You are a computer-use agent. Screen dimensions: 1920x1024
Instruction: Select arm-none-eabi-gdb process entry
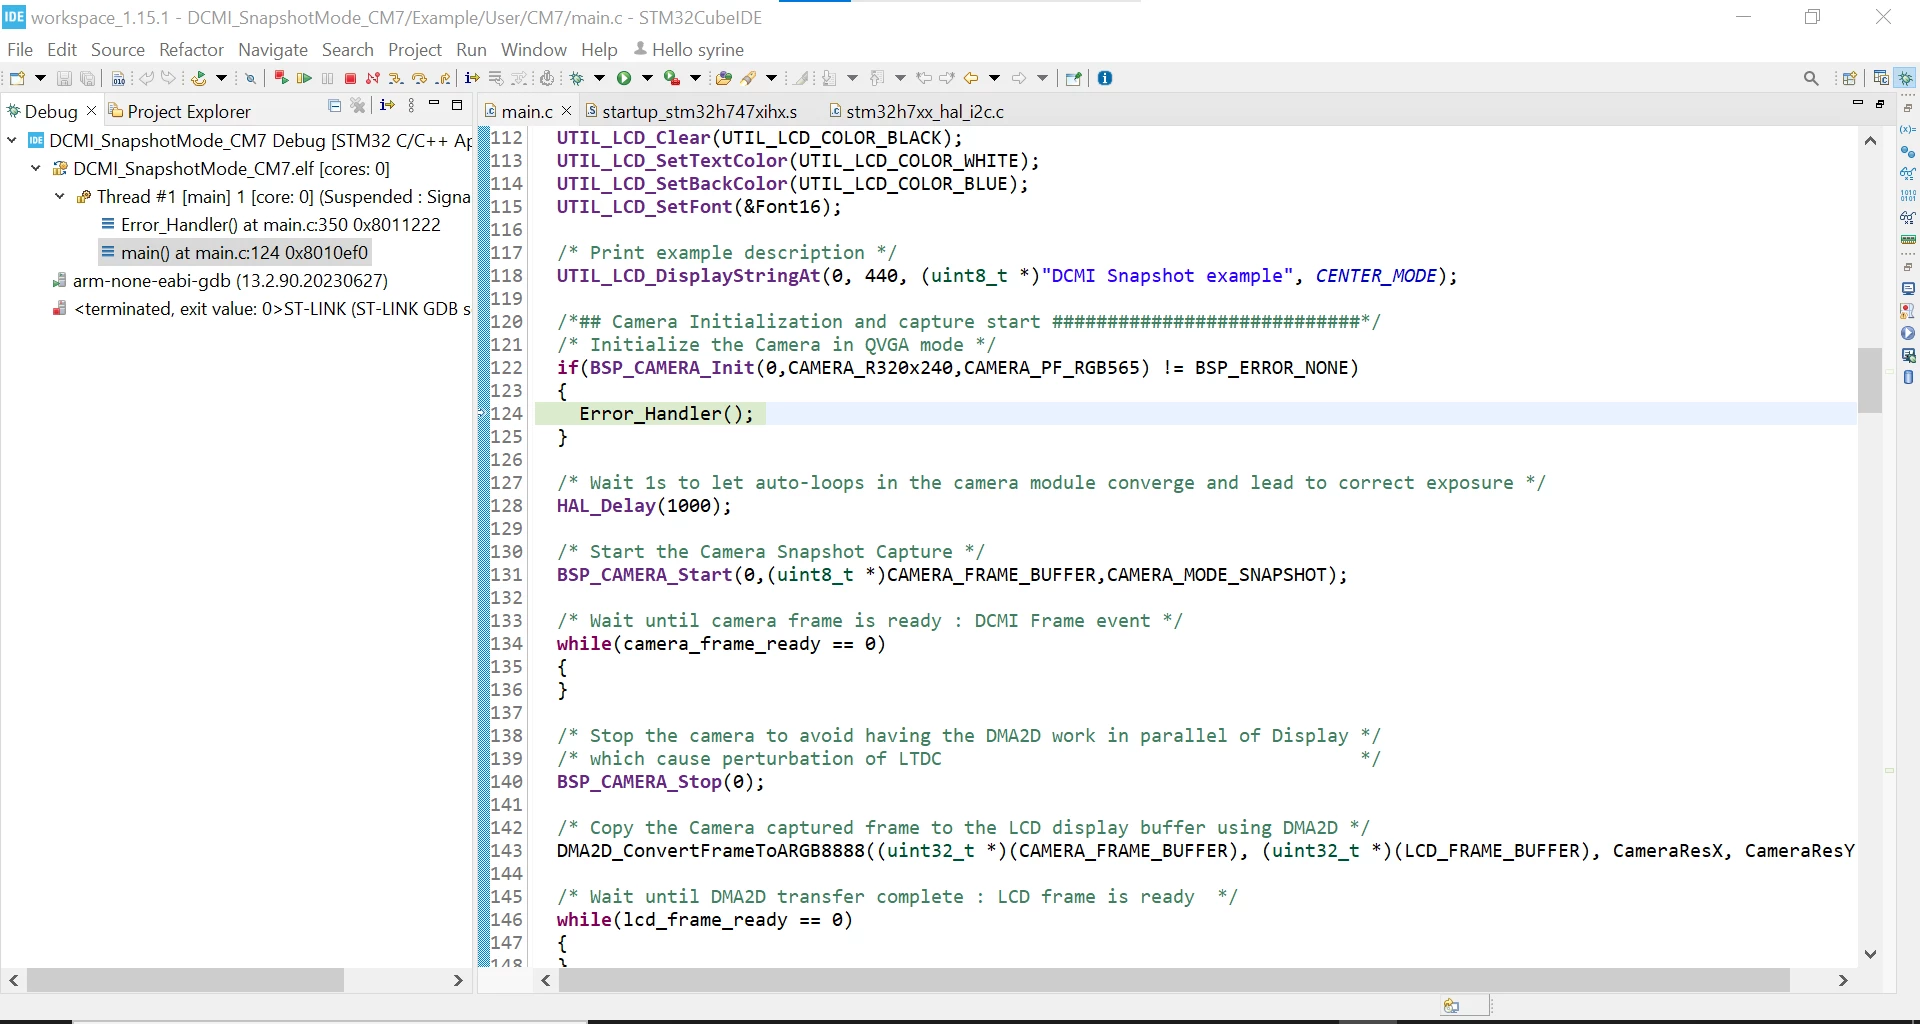pos(220,281)
